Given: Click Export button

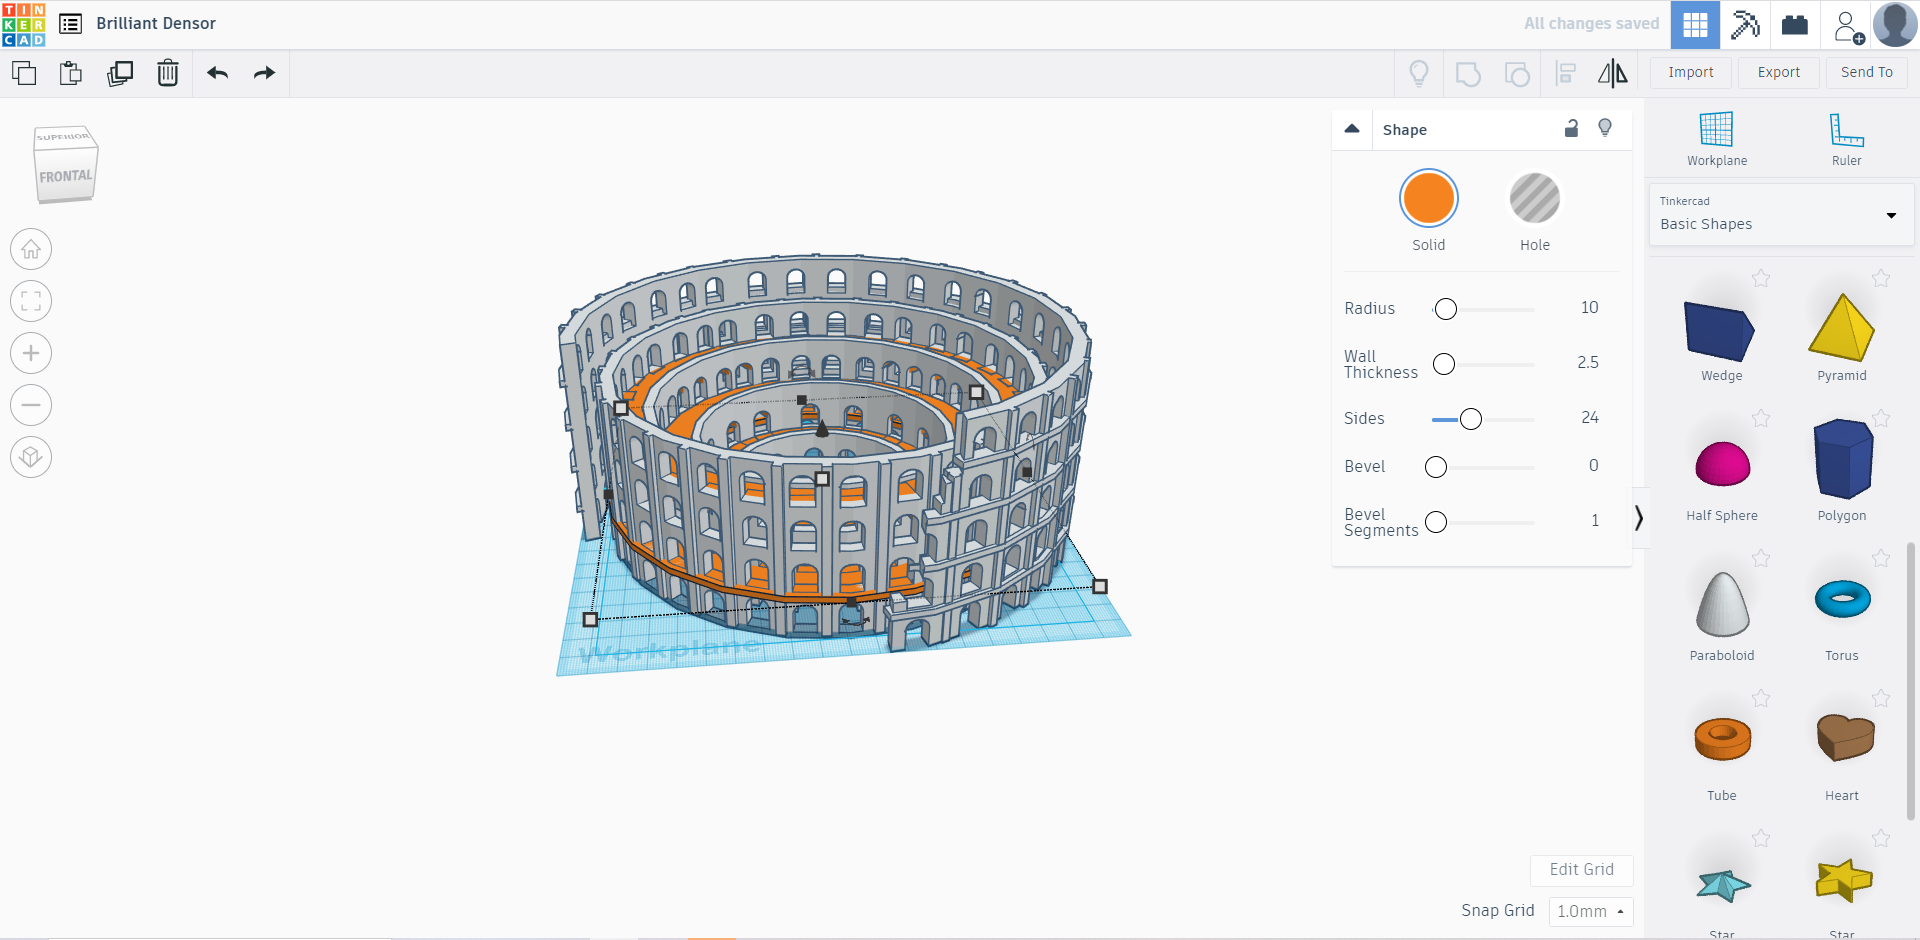Looking at the screenshot, I should (x=1779, y=73).
